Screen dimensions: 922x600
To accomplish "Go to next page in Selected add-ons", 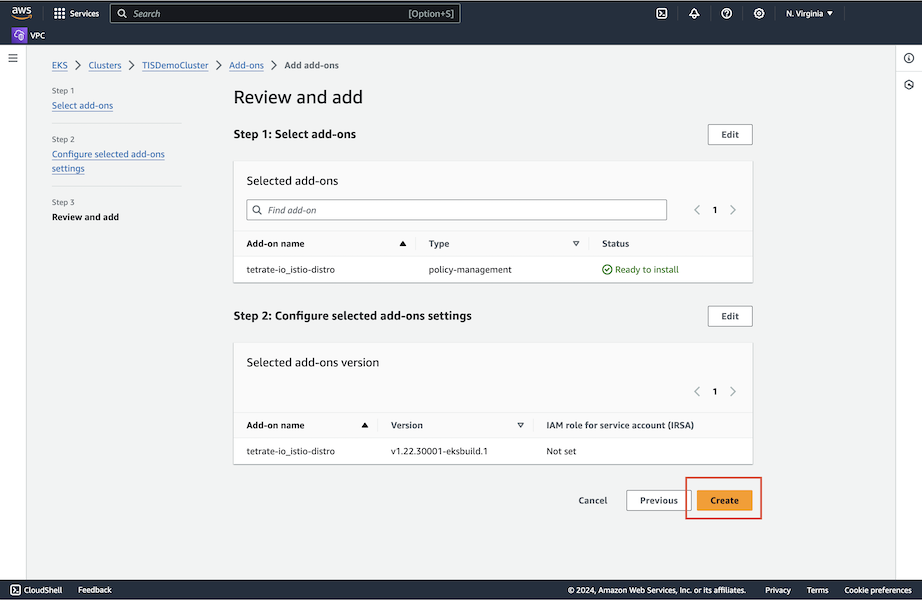I will point(733,210).
